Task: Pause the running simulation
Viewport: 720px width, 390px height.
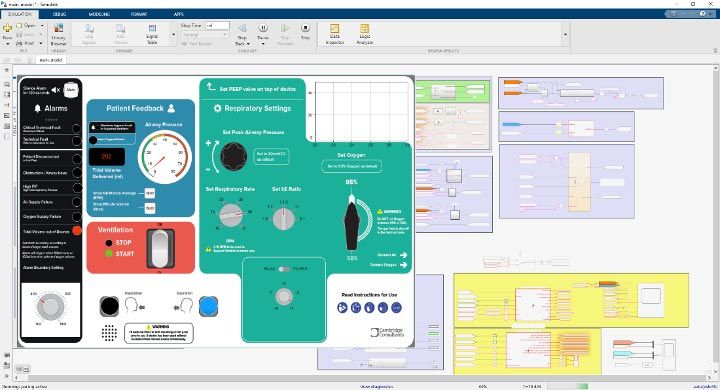Action: point(263,31)
